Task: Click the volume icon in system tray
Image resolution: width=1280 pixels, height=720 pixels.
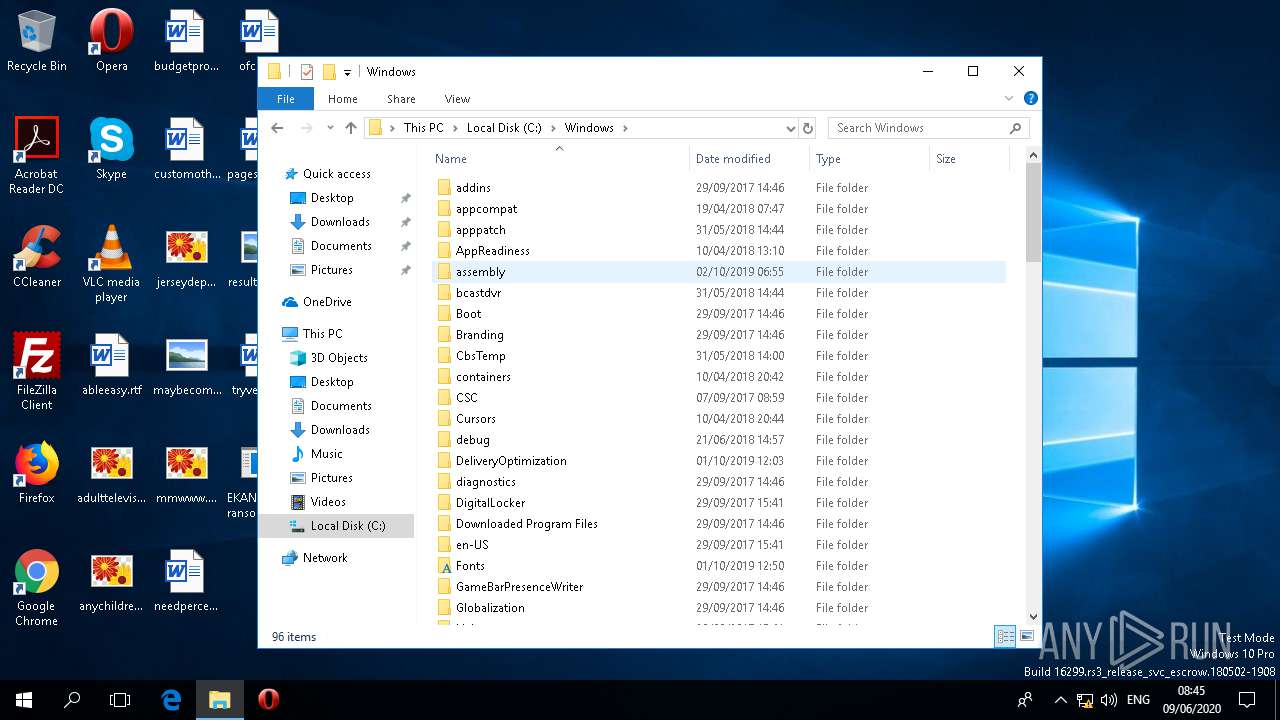Action: [x=1108, y=700]
